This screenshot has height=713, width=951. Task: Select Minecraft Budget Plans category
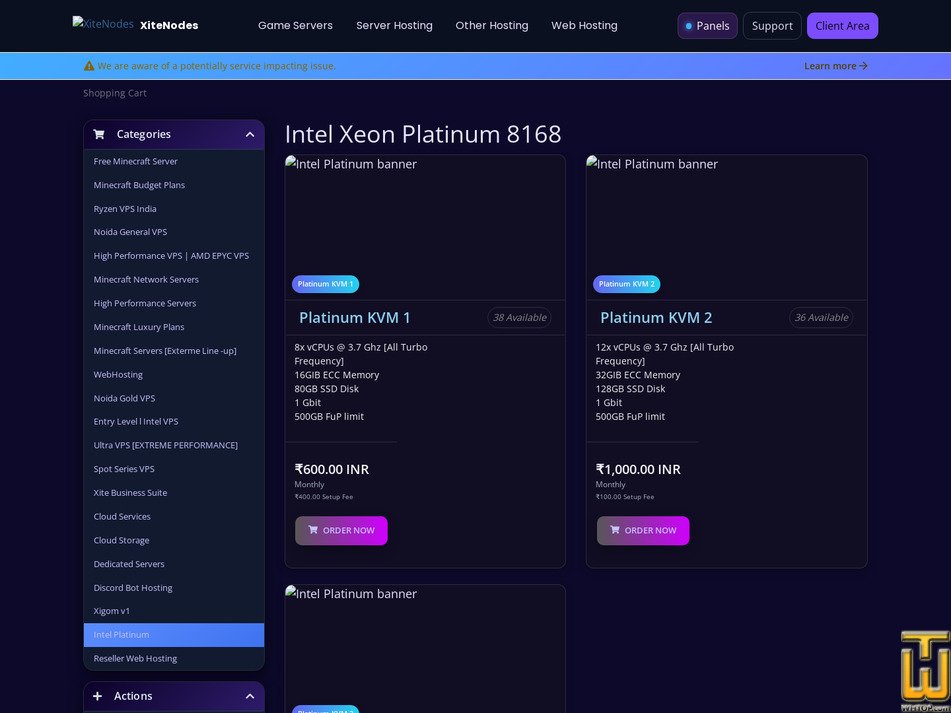point(173,185)
